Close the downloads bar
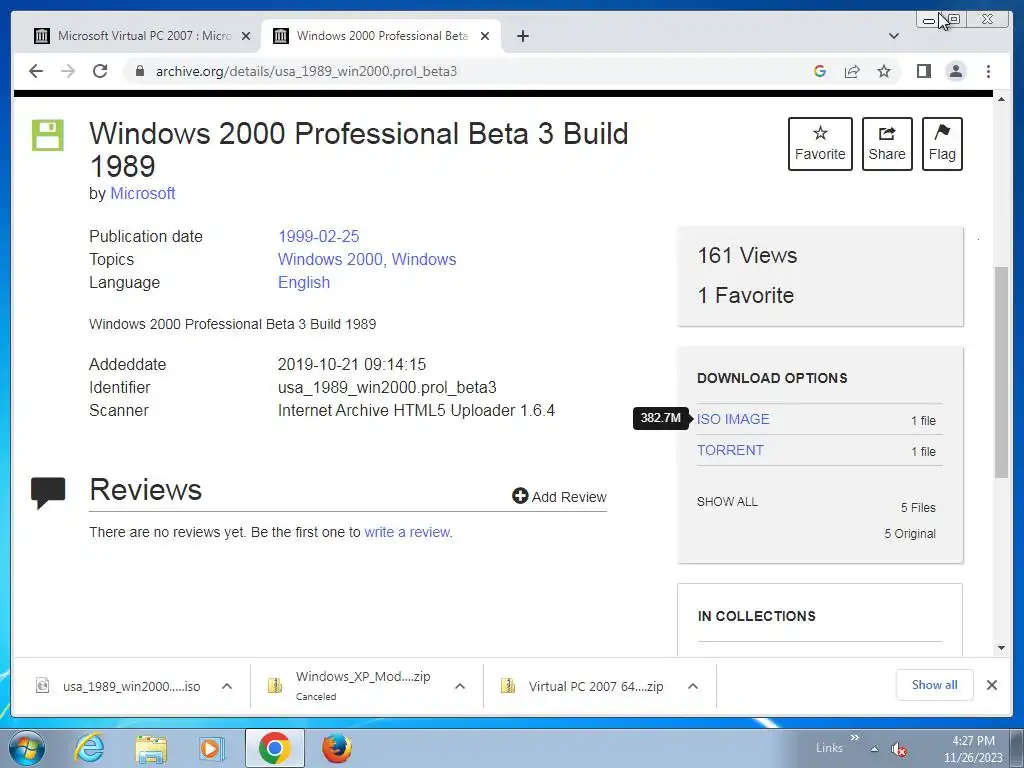 [991, 685]
